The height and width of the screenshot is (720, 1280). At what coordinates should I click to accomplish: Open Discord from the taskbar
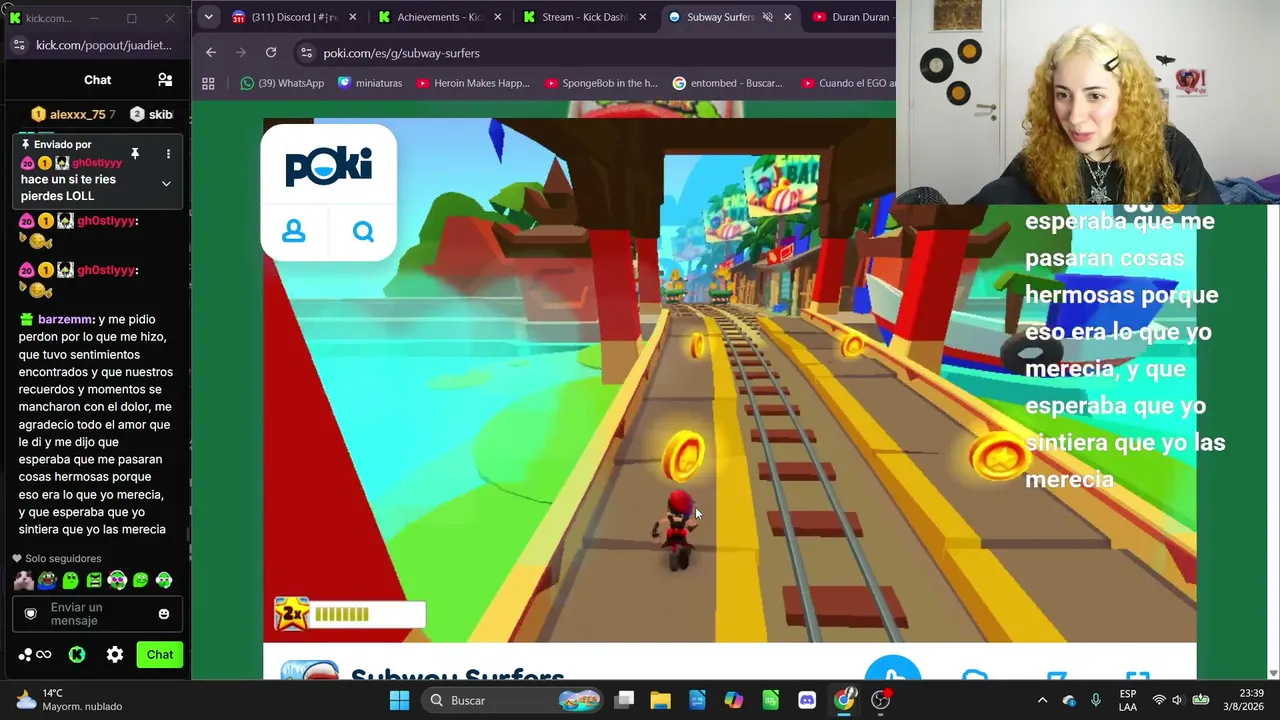pos(807,700)
